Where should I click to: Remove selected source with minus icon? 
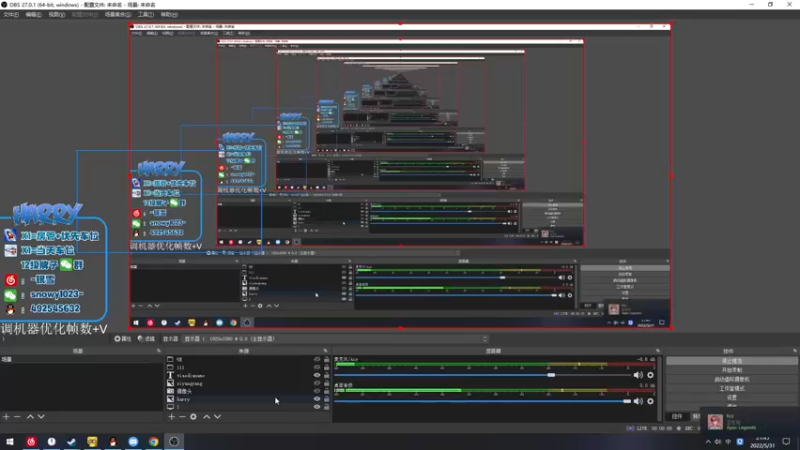182,417
